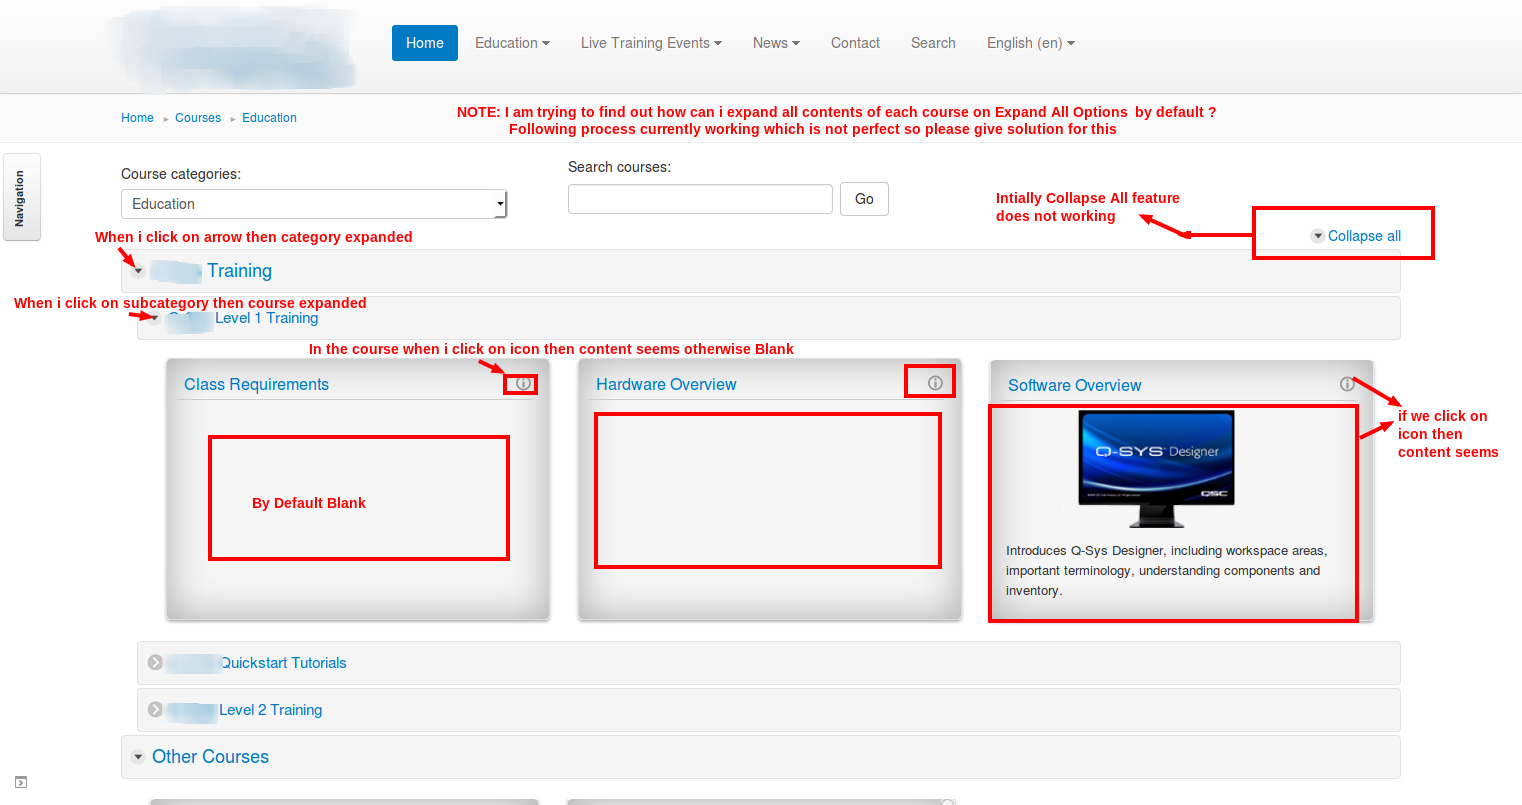Open the Education menu in navbar
1522x805 pixels.
pyautogui.click(x=512, y=43)
